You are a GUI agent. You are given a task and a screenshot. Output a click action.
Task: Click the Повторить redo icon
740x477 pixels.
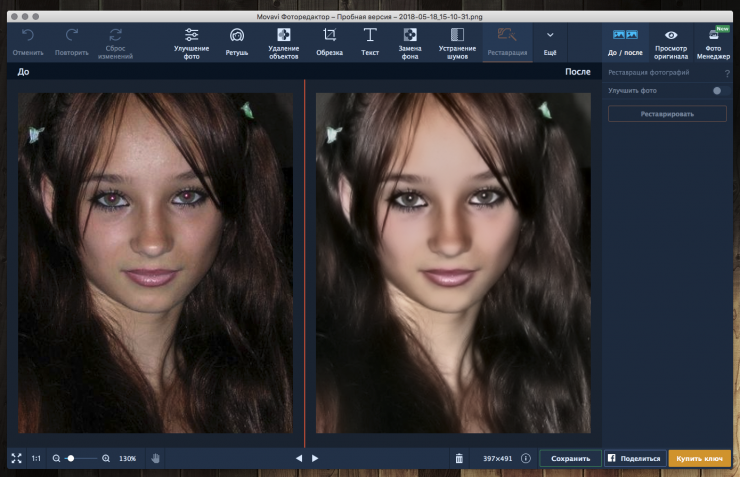(72, 35)
